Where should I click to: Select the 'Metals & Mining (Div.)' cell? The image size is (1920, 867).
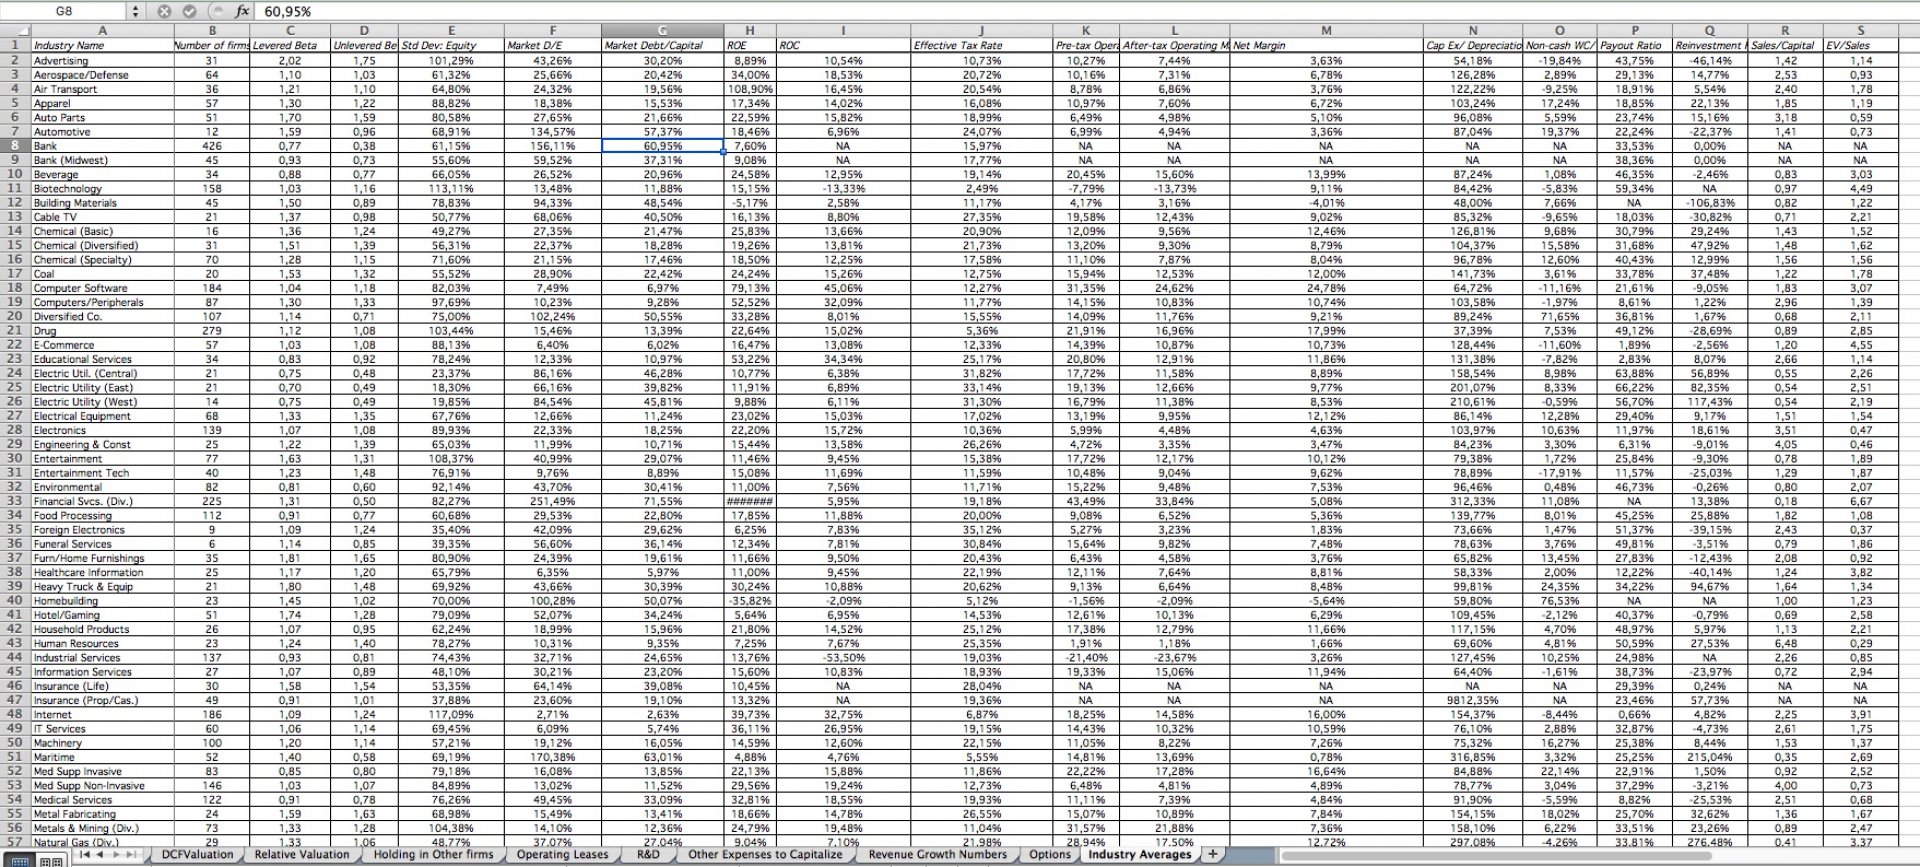101,828
